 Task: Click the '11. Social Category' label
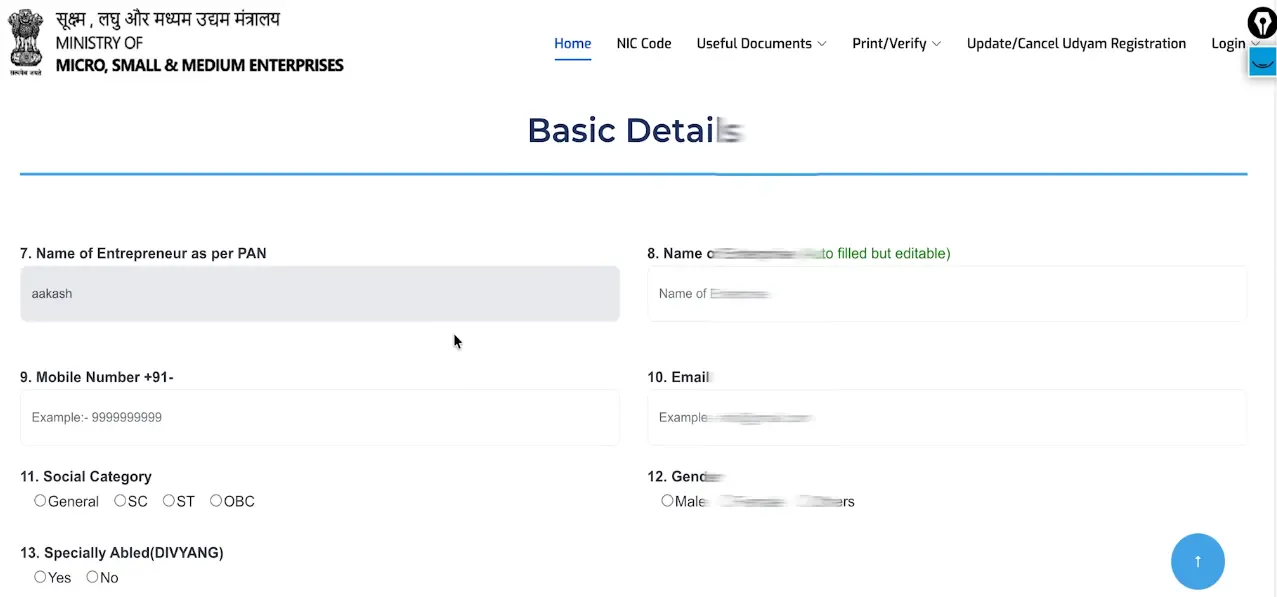pyautogui.click(x=86, y=477)
